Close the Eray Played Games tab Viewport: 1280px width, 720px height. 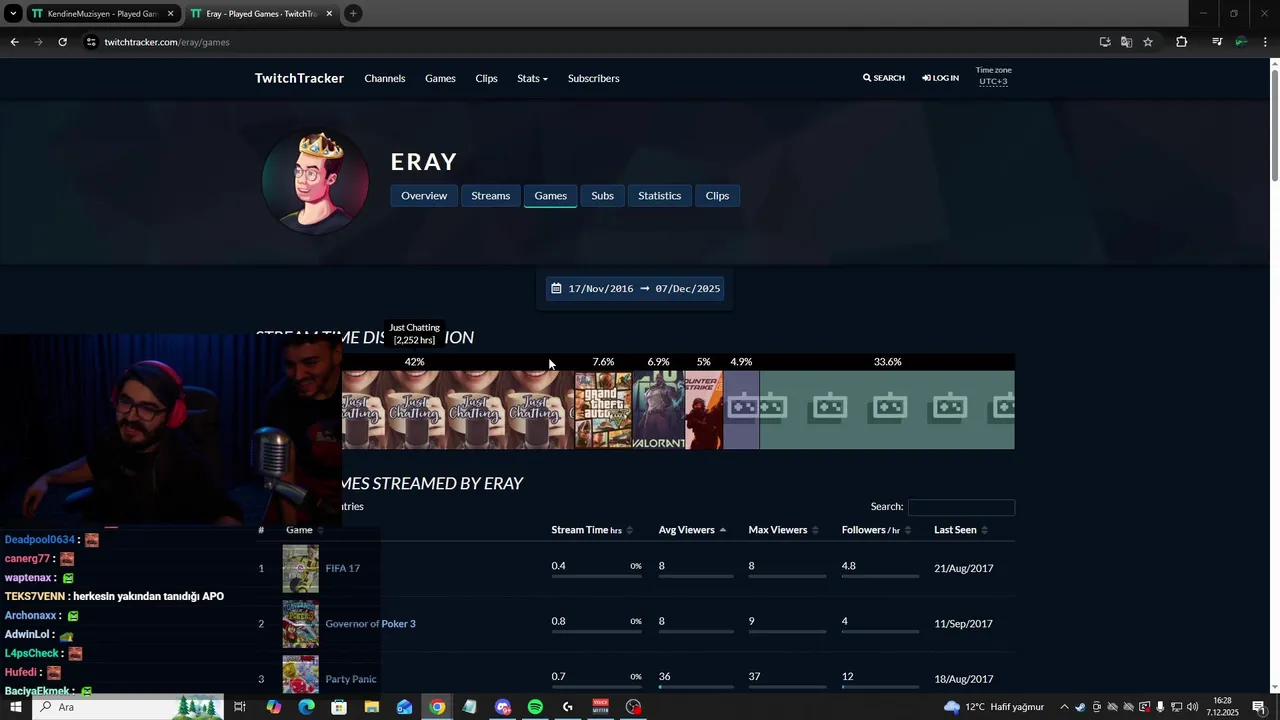point(329,14)
